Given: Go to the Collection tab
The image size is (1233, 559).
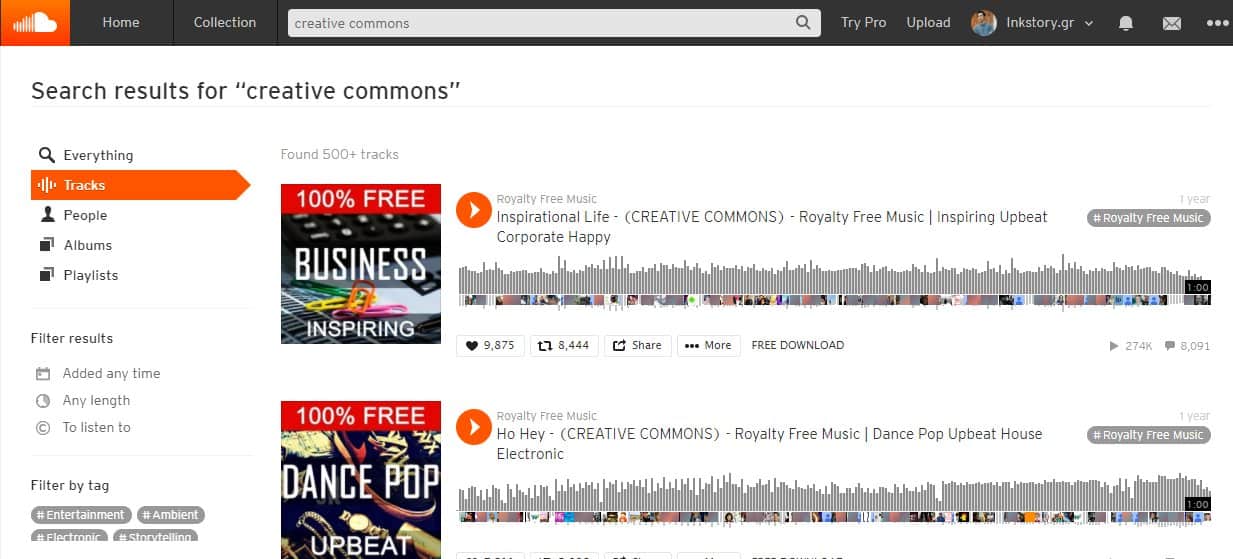Looking at the screenshot, I should [x=225, y=22].
